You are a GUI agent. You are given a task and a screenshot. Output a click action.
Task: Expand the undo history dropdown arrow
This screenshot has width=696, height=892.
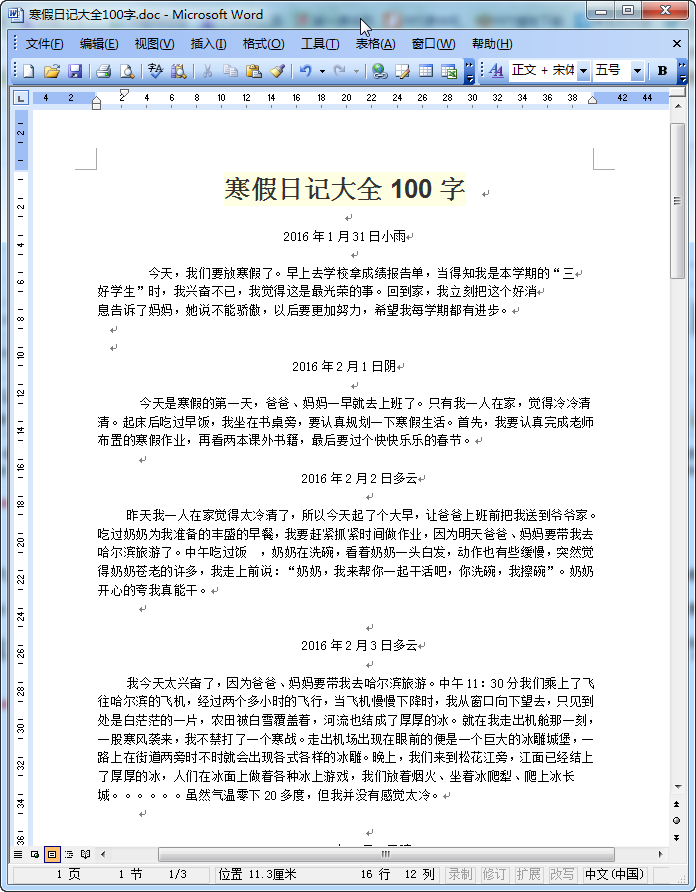pos(322,71)
